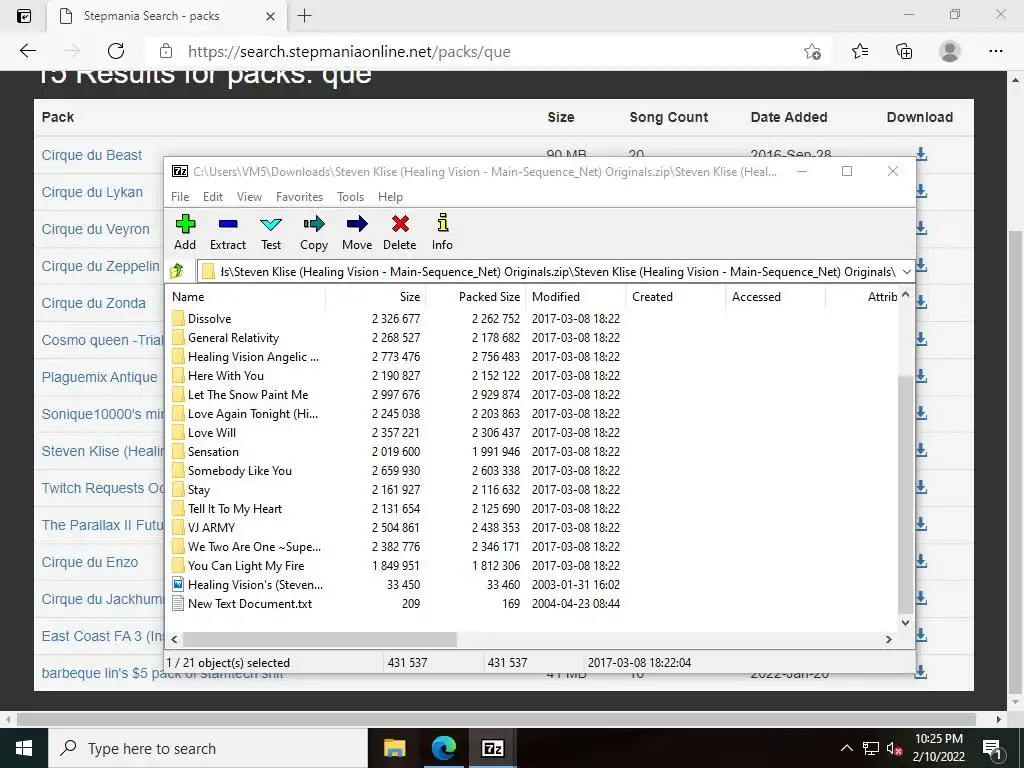Open the Twitch Requests pack link
1024x768 pixels.
click(x=103, y=488)
